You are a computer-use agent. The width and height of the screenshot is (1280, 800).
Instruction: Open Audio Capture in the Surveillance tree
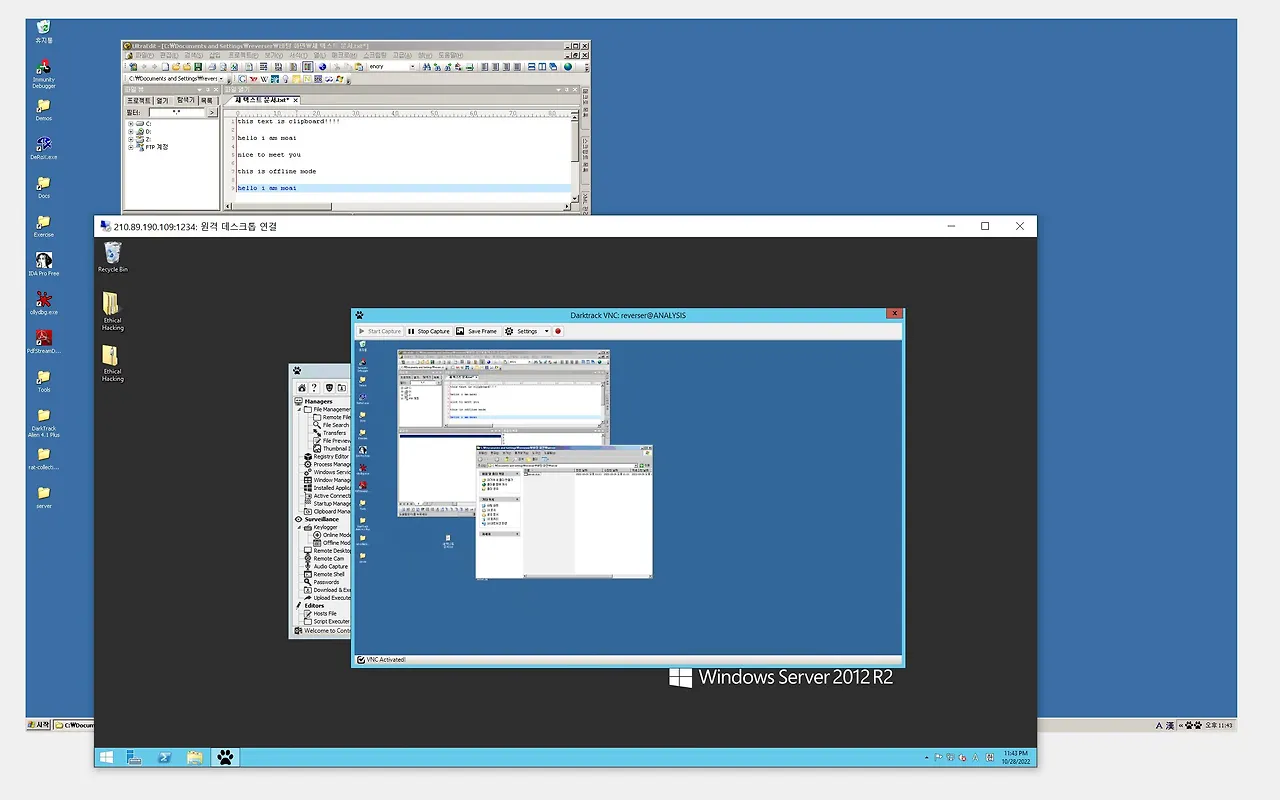click(326, 566)
